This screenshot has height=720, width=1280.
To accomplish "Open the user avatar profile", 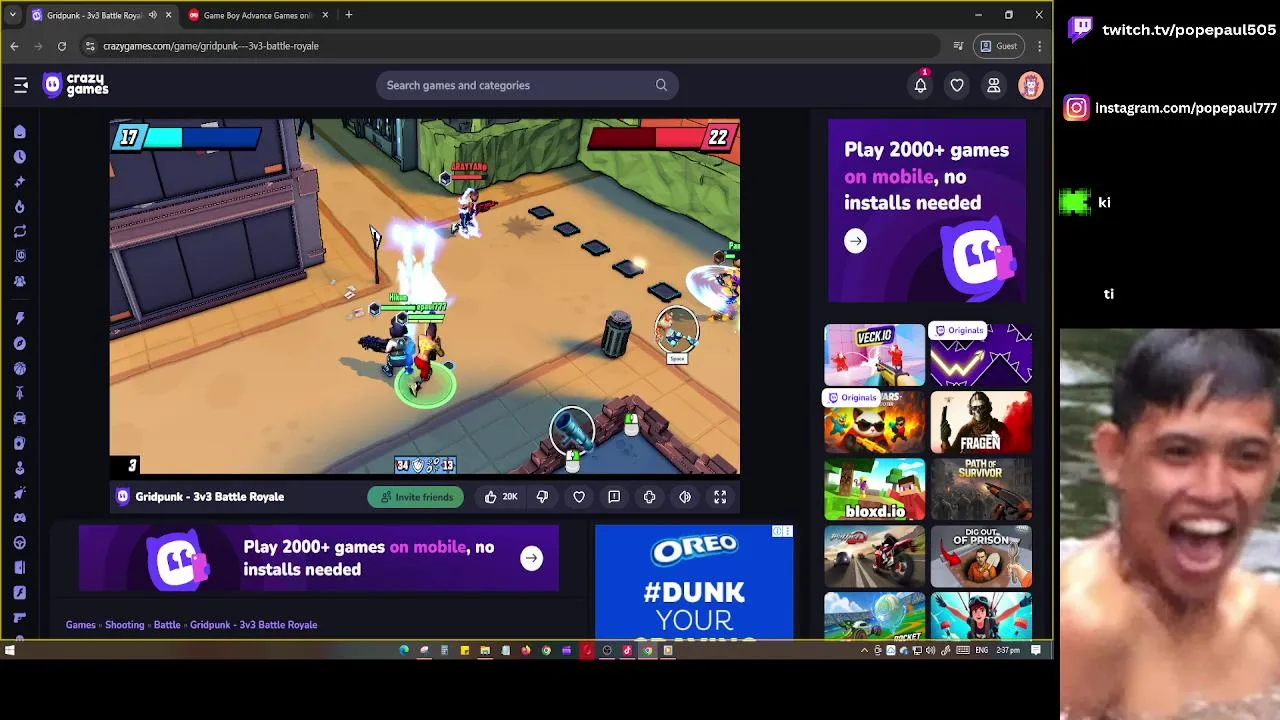I will tap(1031, 85).
